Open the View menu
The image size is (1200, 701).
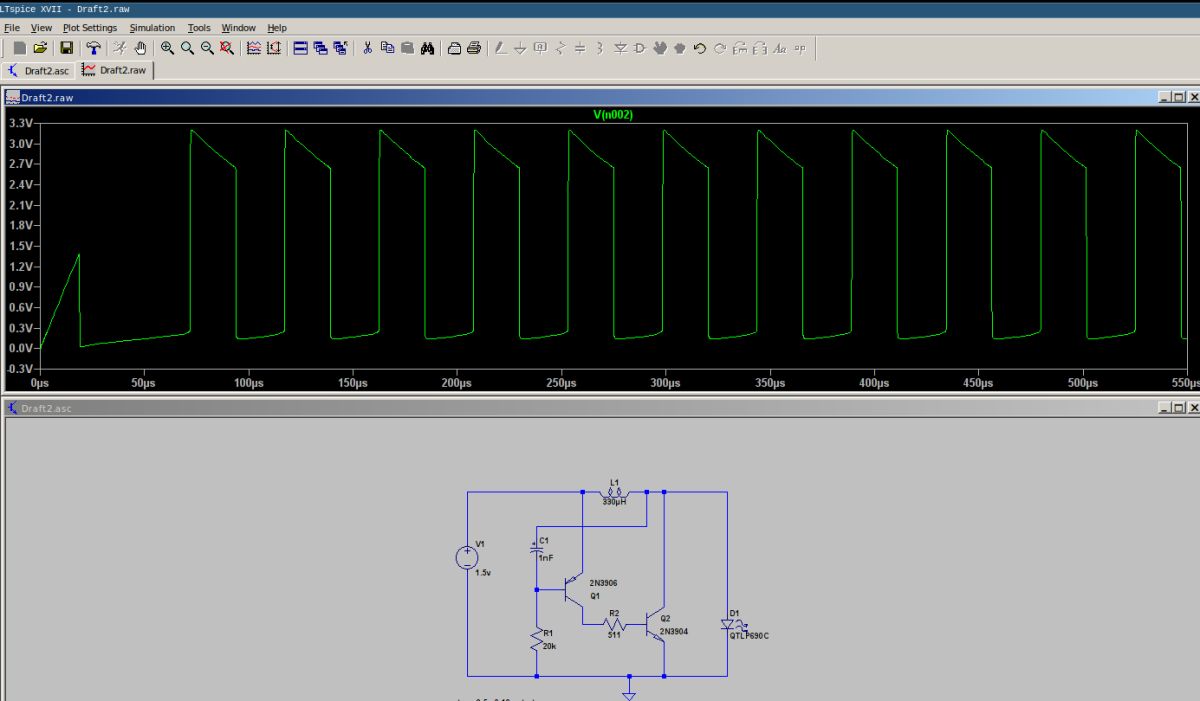(x=41, y=28)
